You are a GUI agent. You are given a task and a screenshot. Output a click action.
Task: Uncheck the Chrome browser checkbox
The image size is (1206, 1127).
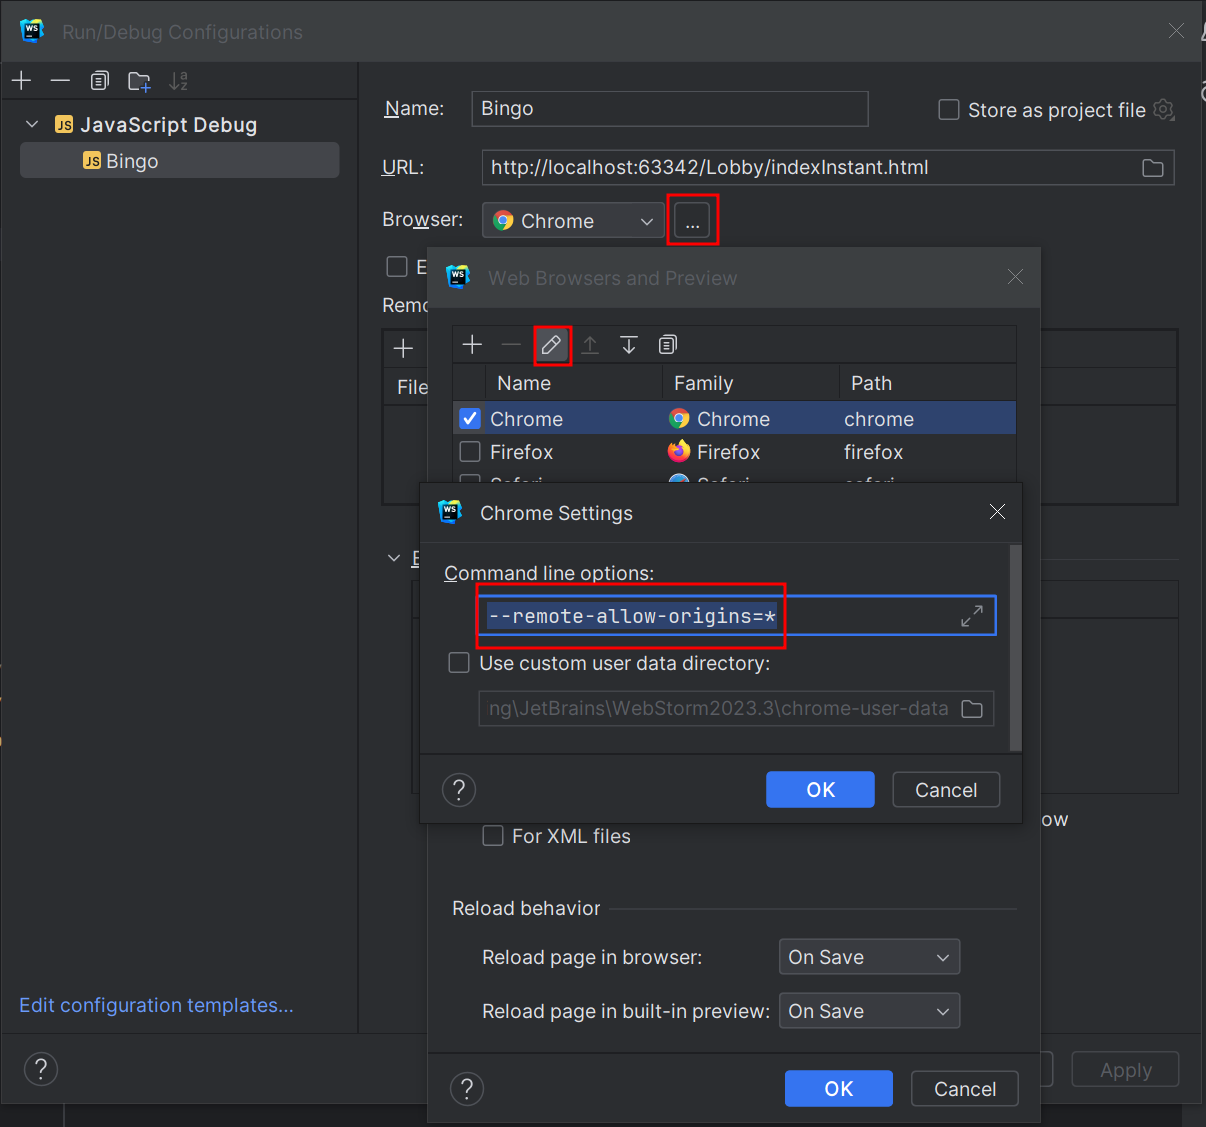(470, 418)
